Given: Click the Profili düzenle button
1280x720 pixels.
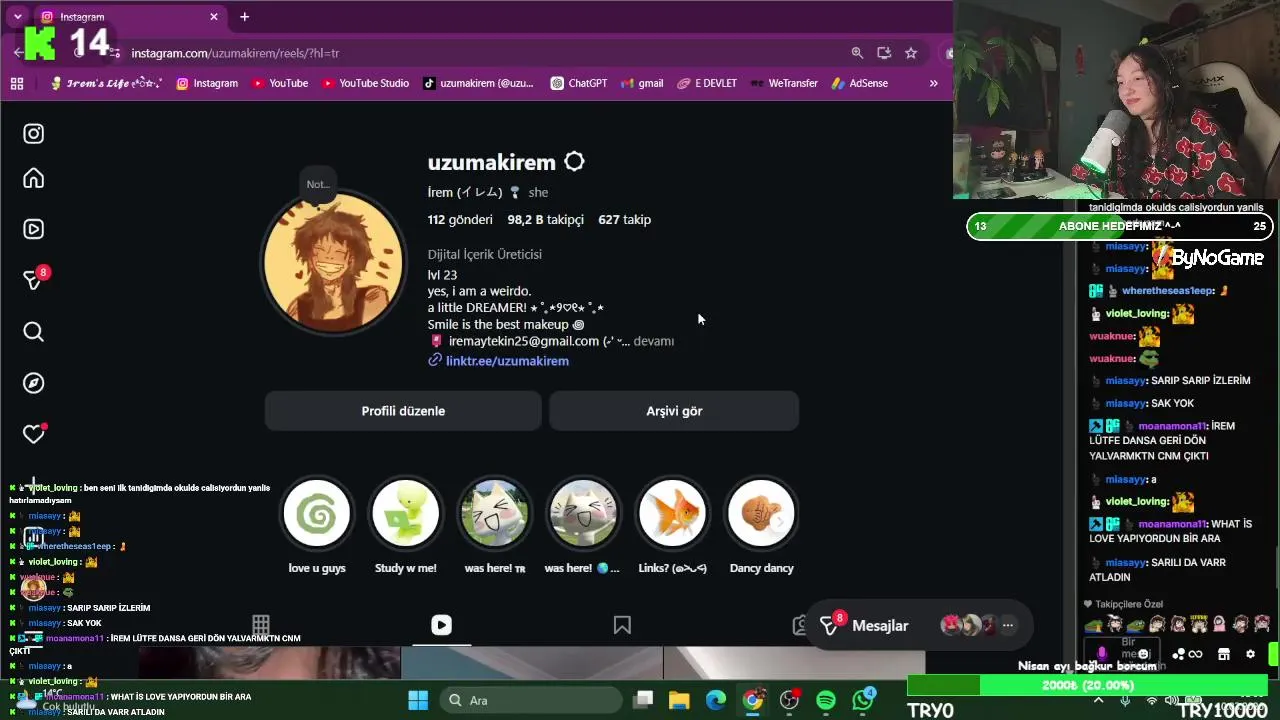Looking at the screenshot, I should pyautogui.click(x=403, y=411).
